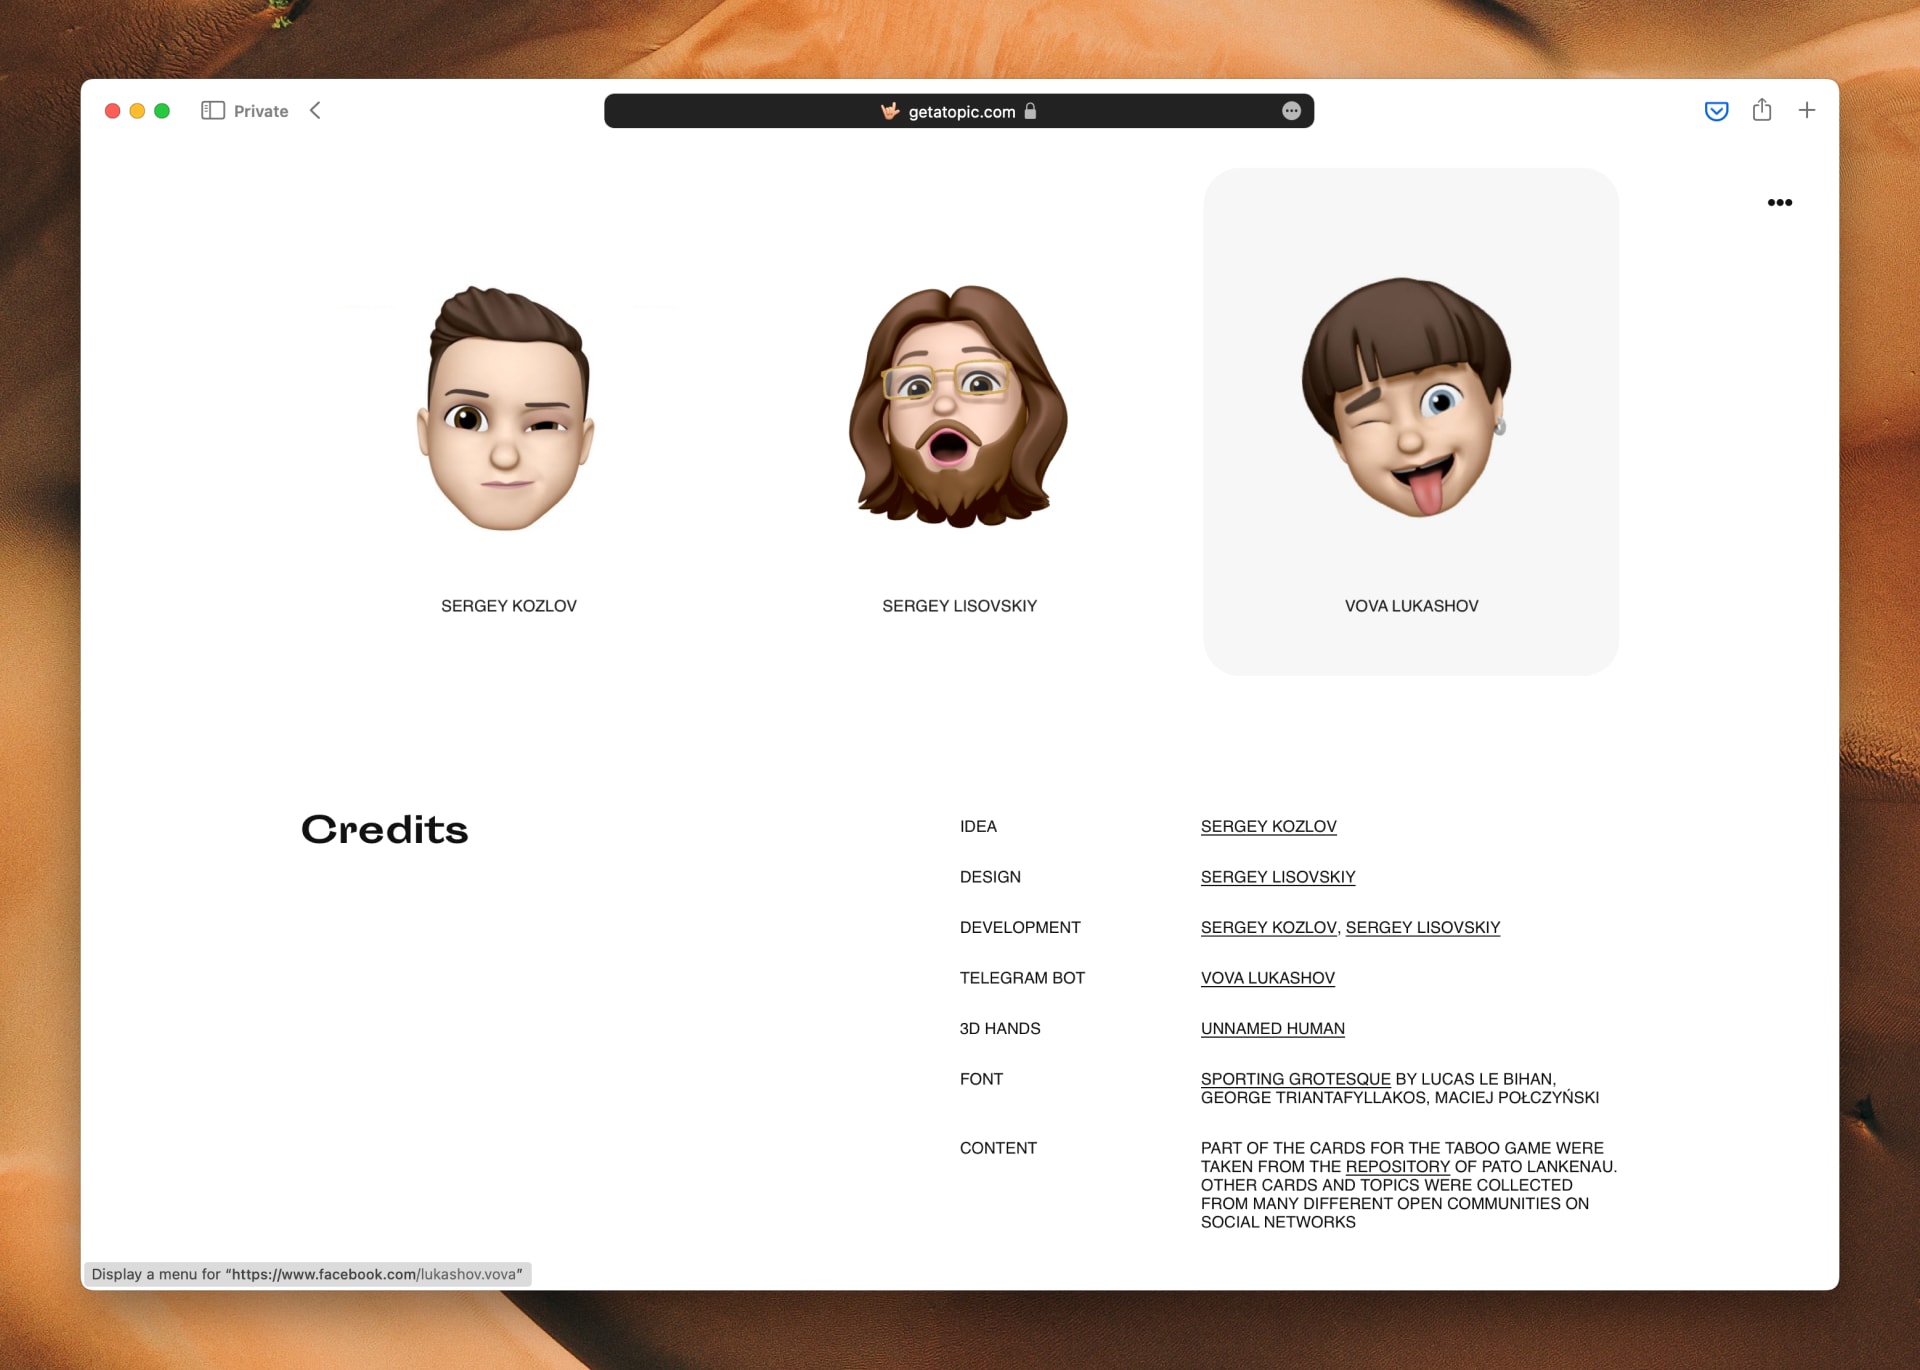Go back with the chevron arrow
Image resolution: width=1920 pixels, height=1370 pixels.
pos(315,111)
